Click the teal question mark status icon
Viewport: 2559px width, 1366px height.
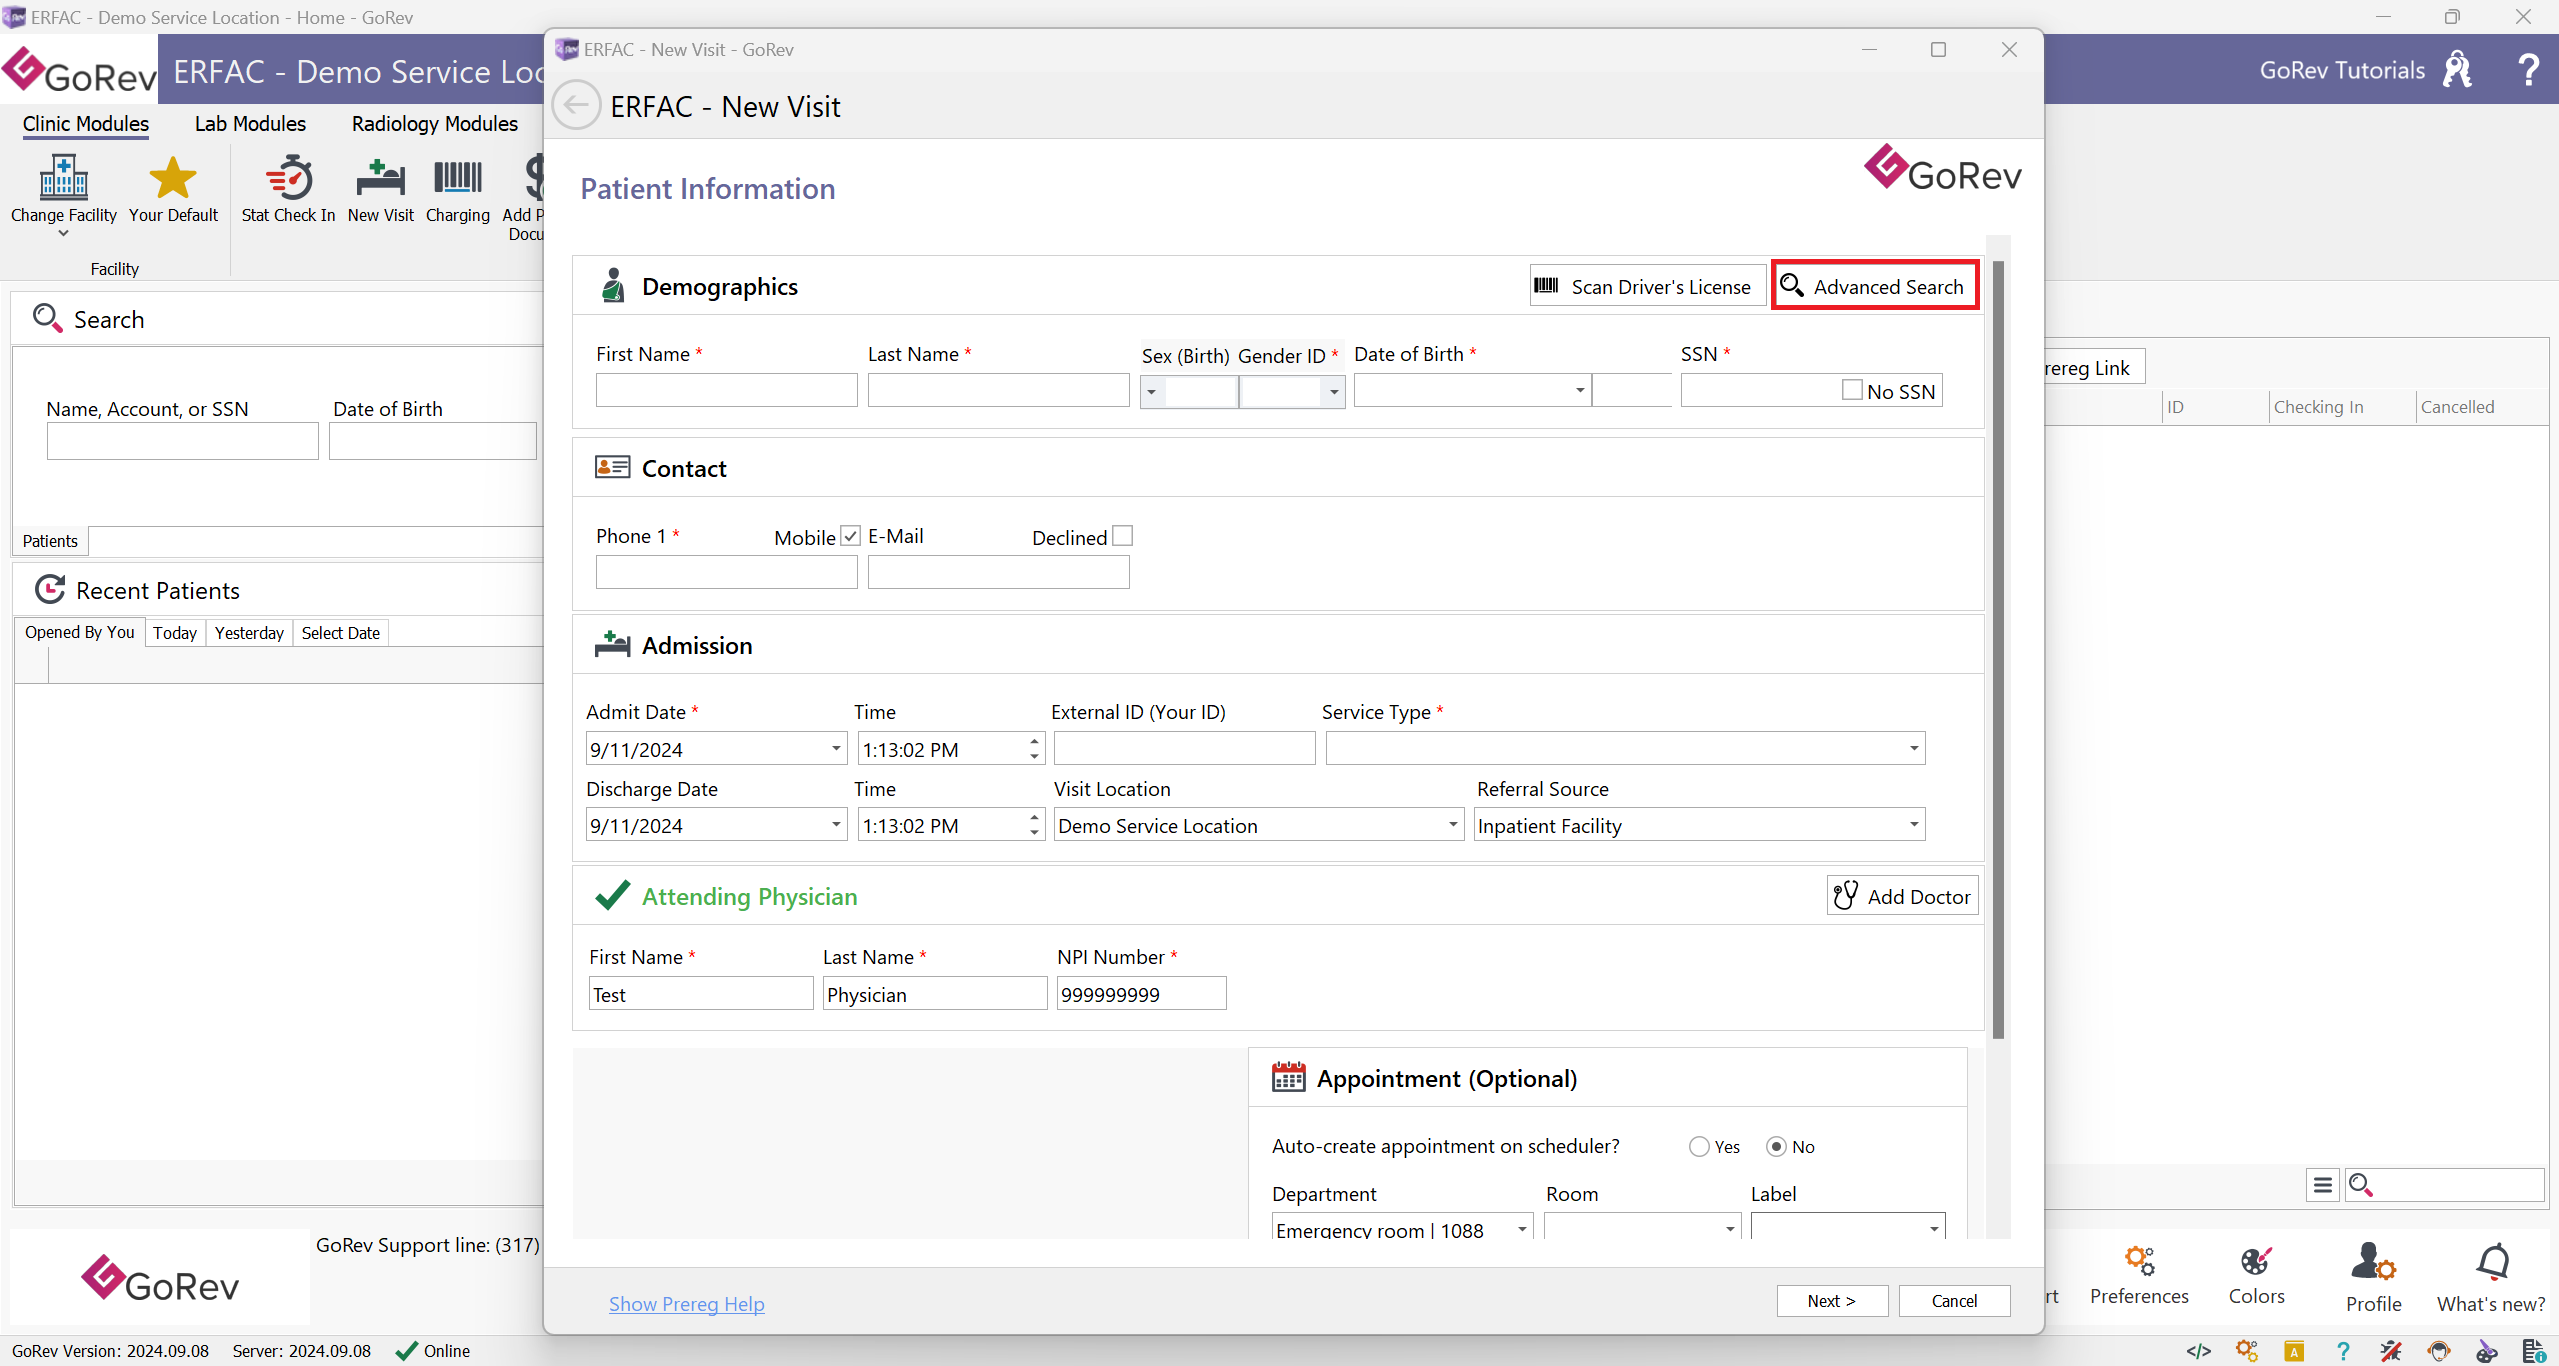(2342, 1351)
